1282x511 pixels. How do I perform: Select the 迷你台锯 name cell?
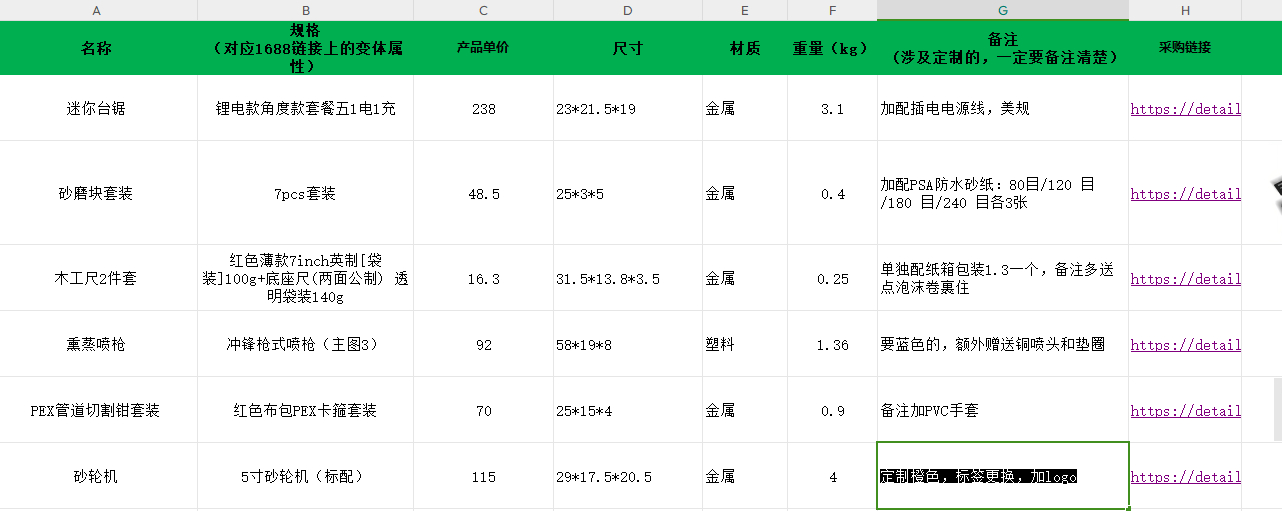tap(97, 109)
